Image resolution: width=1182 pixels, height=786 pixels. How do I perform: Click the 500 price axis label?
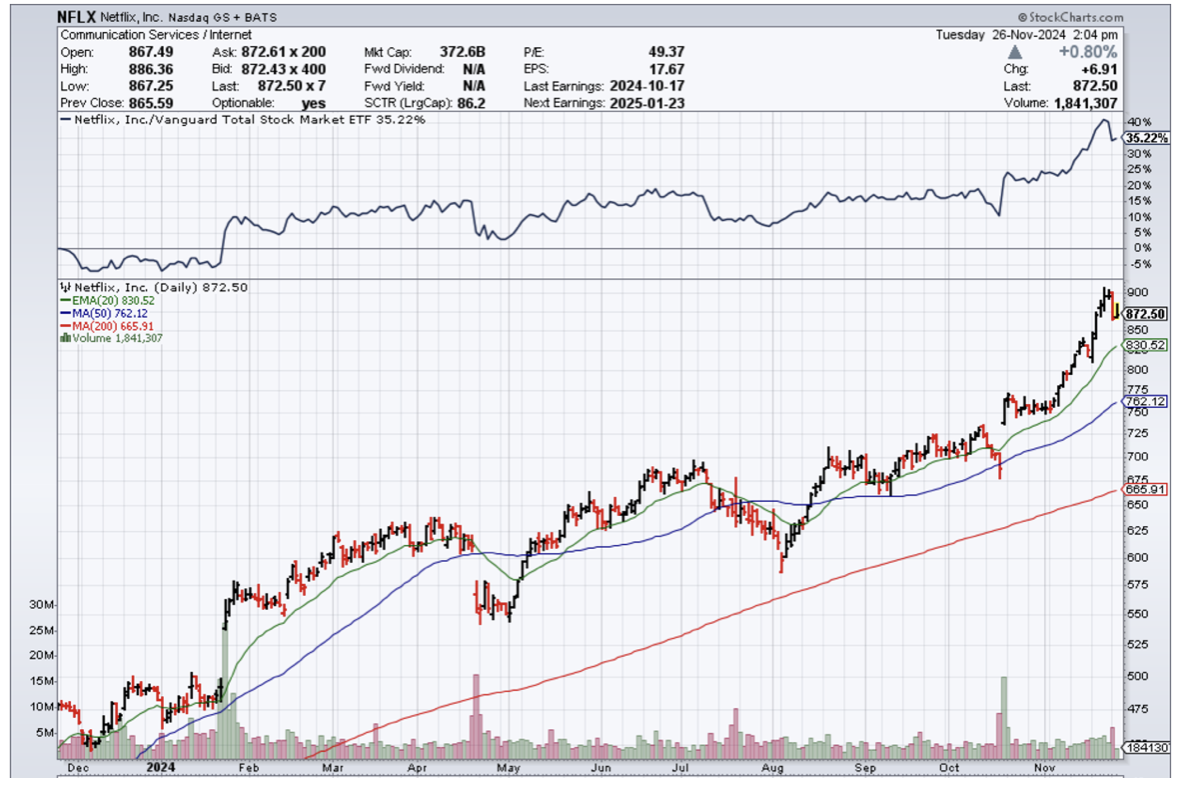(1138, 676)
